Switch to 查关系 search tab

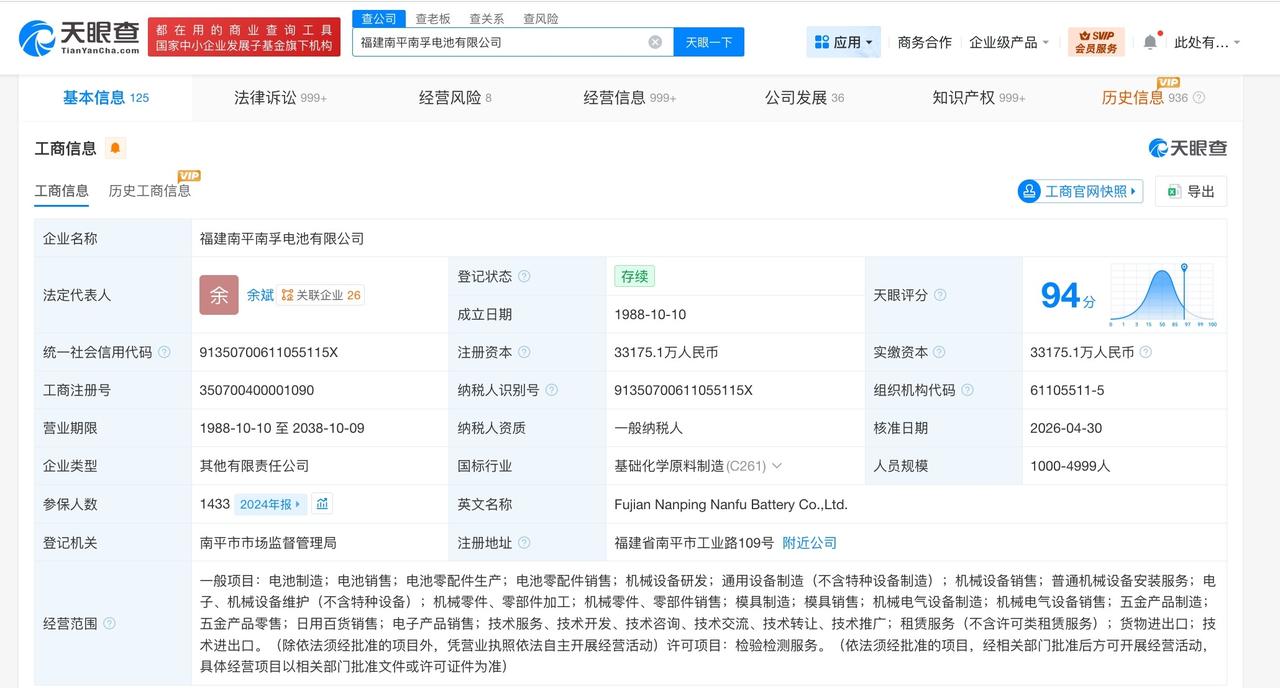[x=487, y=19]
